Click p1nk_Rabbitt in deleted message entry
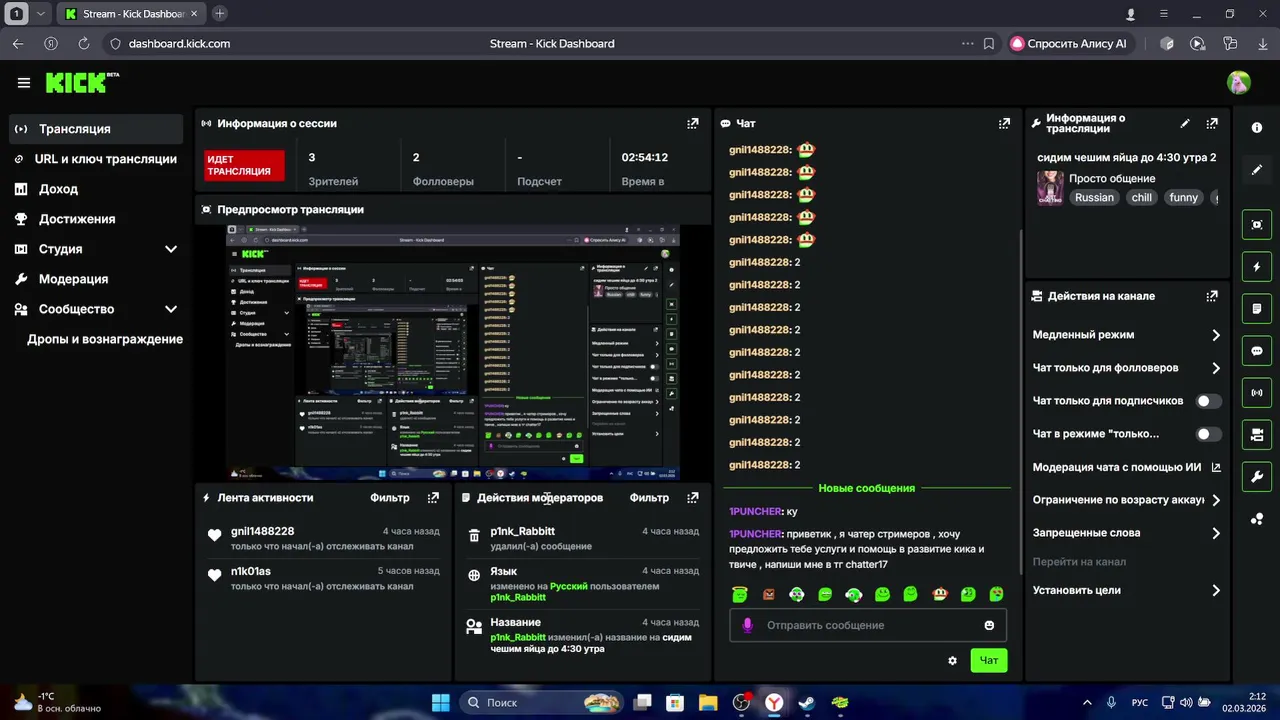 (x=522, y=531)
